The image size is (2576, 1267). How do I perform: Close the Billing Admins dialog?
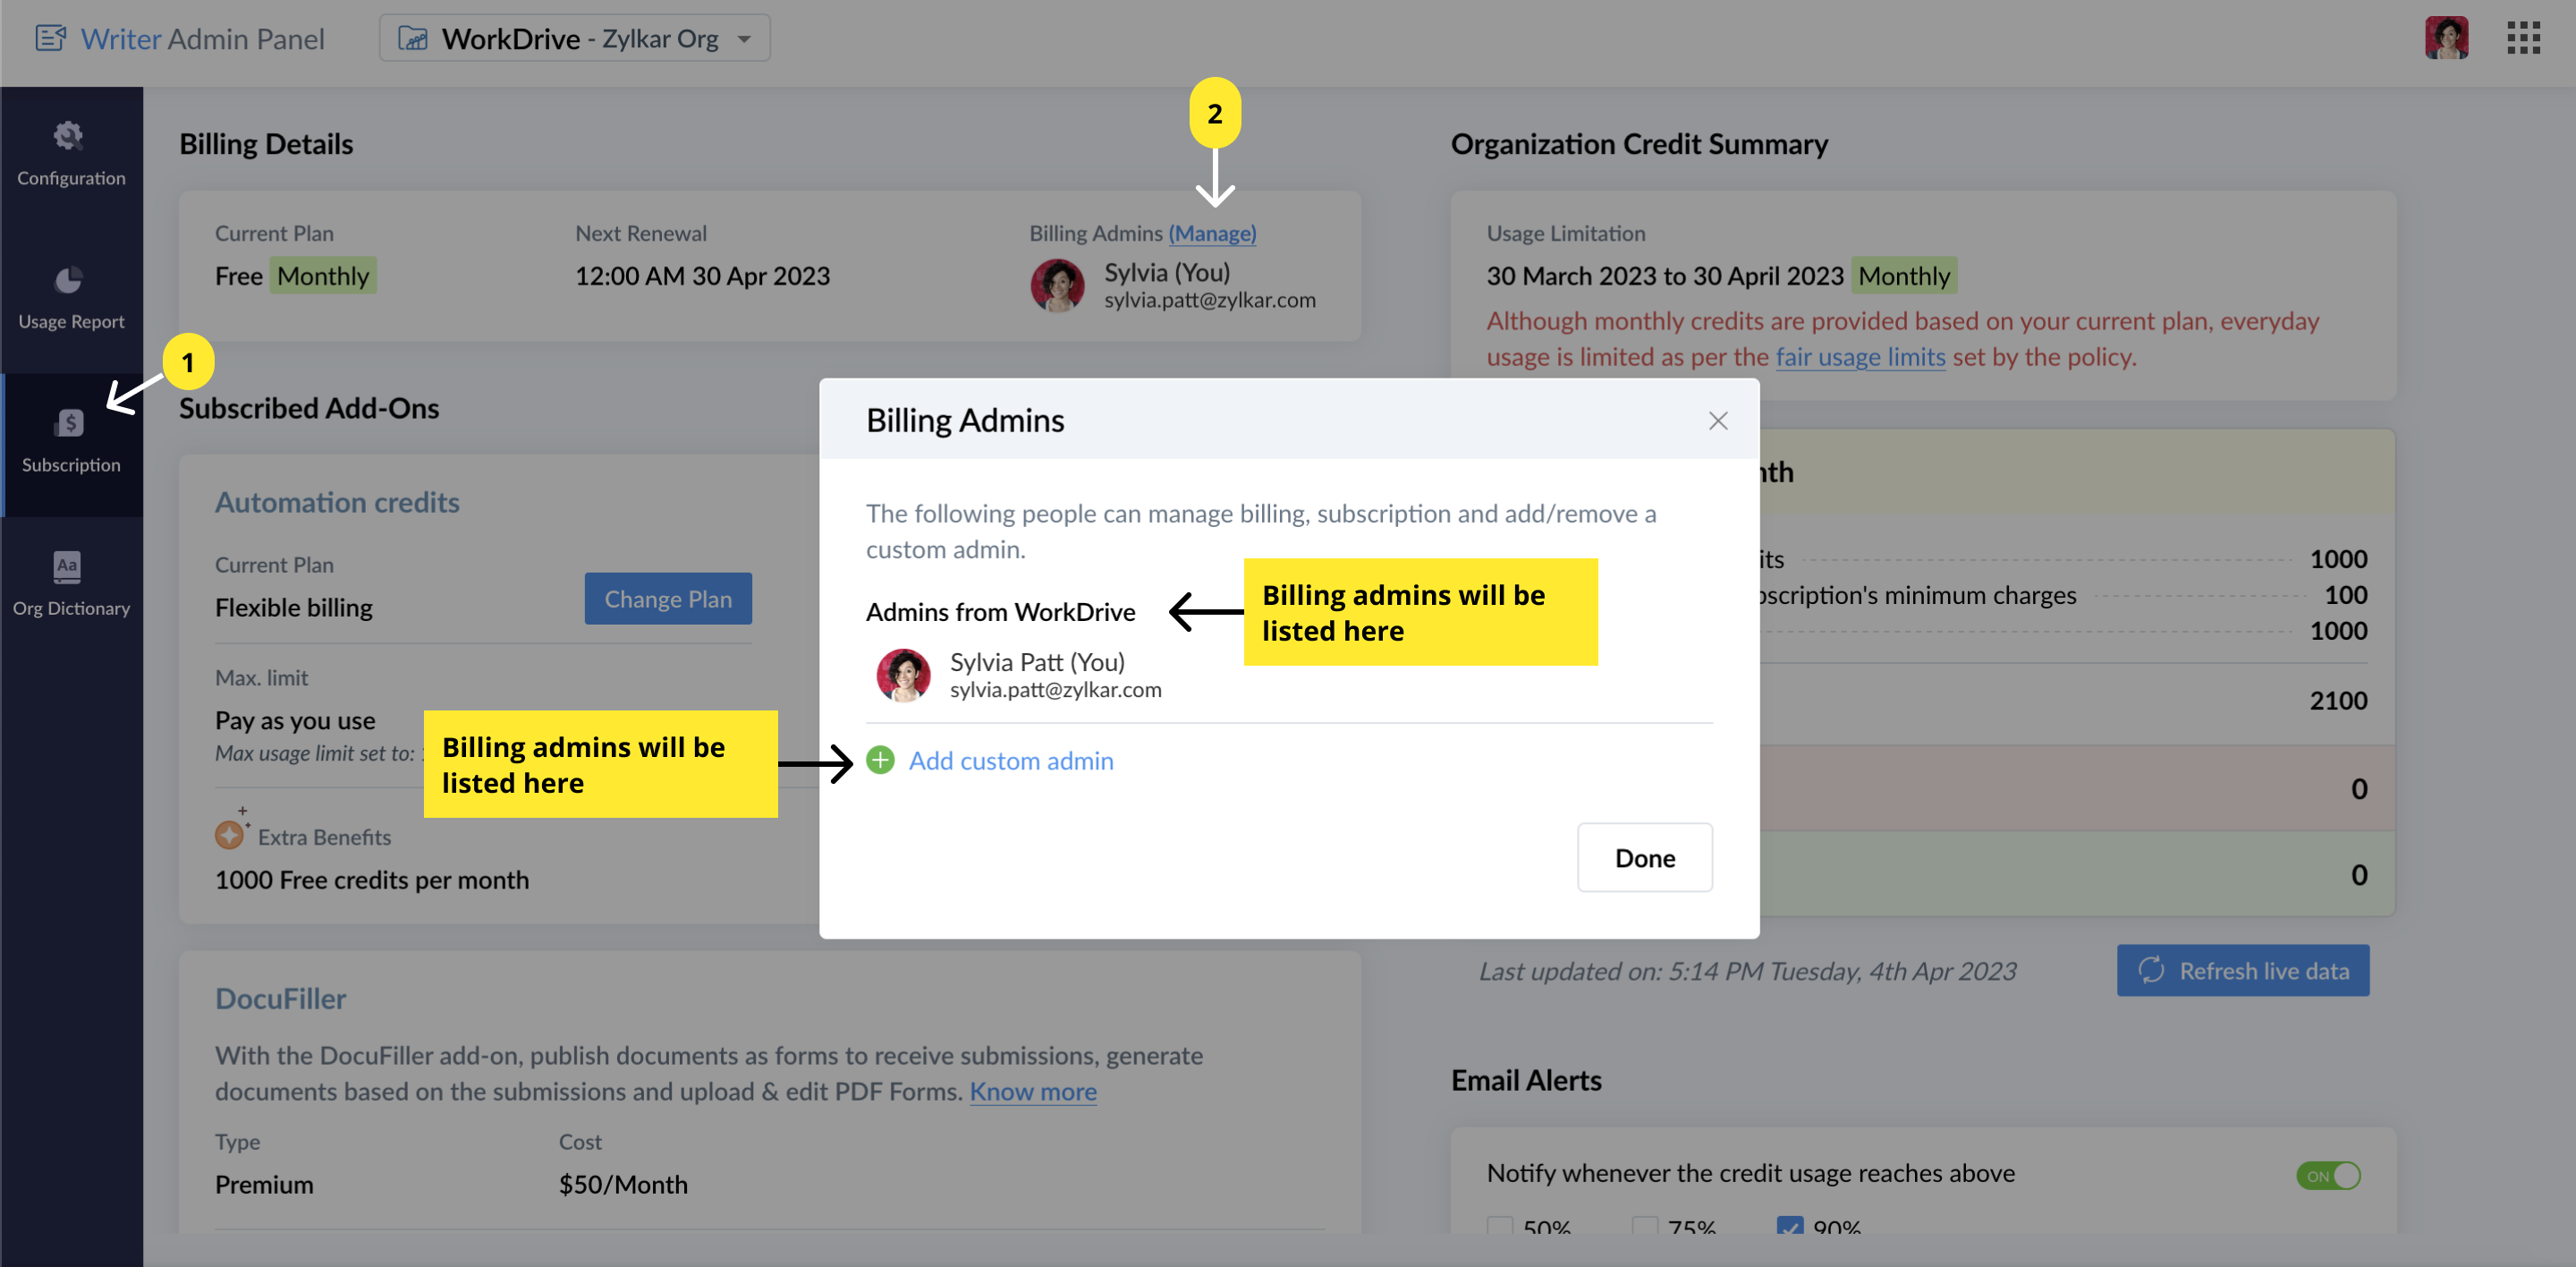pos(1718,421)
